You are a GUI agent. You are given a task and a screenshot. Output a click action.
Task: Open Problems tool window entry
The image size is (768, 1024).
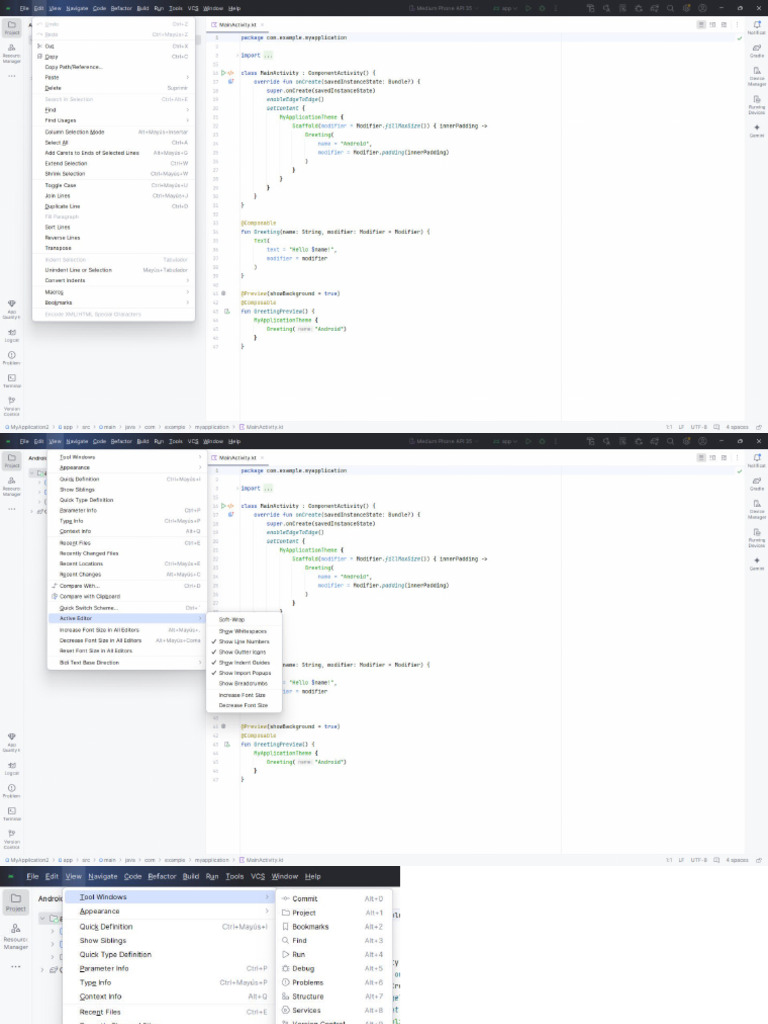[x=307, y=983]
